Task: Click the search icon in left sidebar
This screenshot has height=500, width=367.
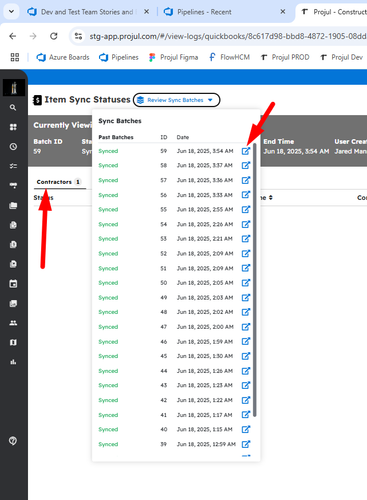Action: point(13,107)
